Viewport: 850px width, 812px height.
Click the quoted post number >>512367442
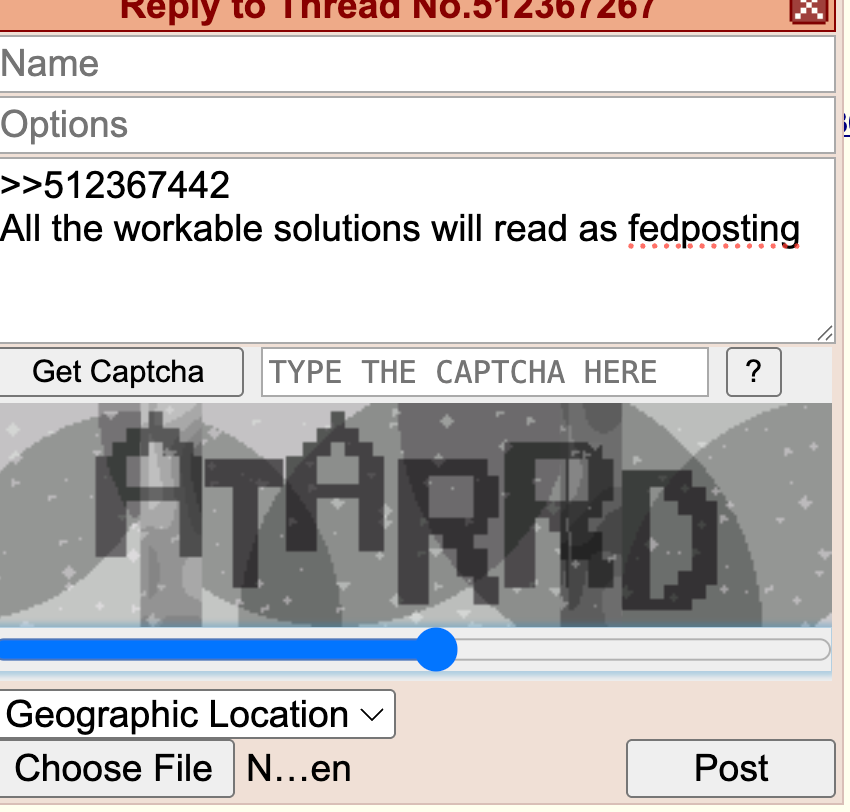[115, 185]
